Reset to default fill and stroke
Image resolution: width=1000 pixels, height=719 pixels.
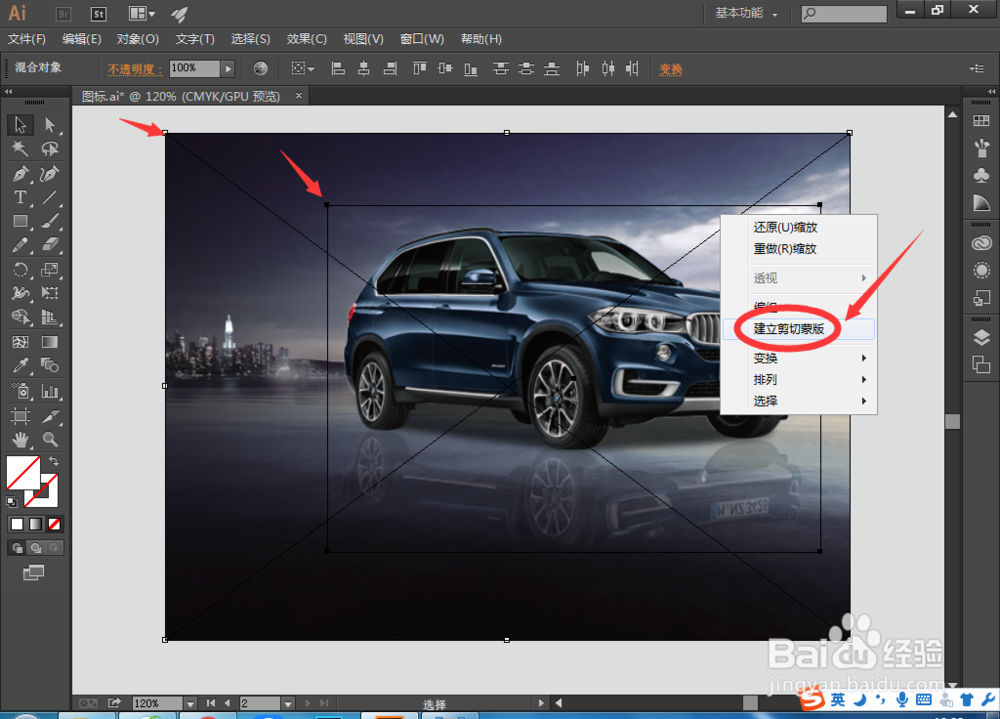11,501
